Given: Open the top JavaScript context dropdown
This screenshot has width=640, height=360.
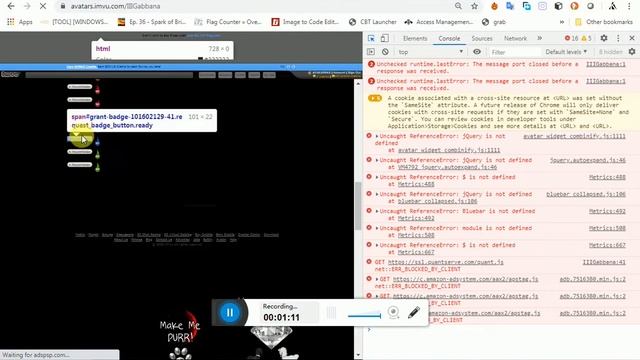Looking at the screenshot, I should point(431,52).
